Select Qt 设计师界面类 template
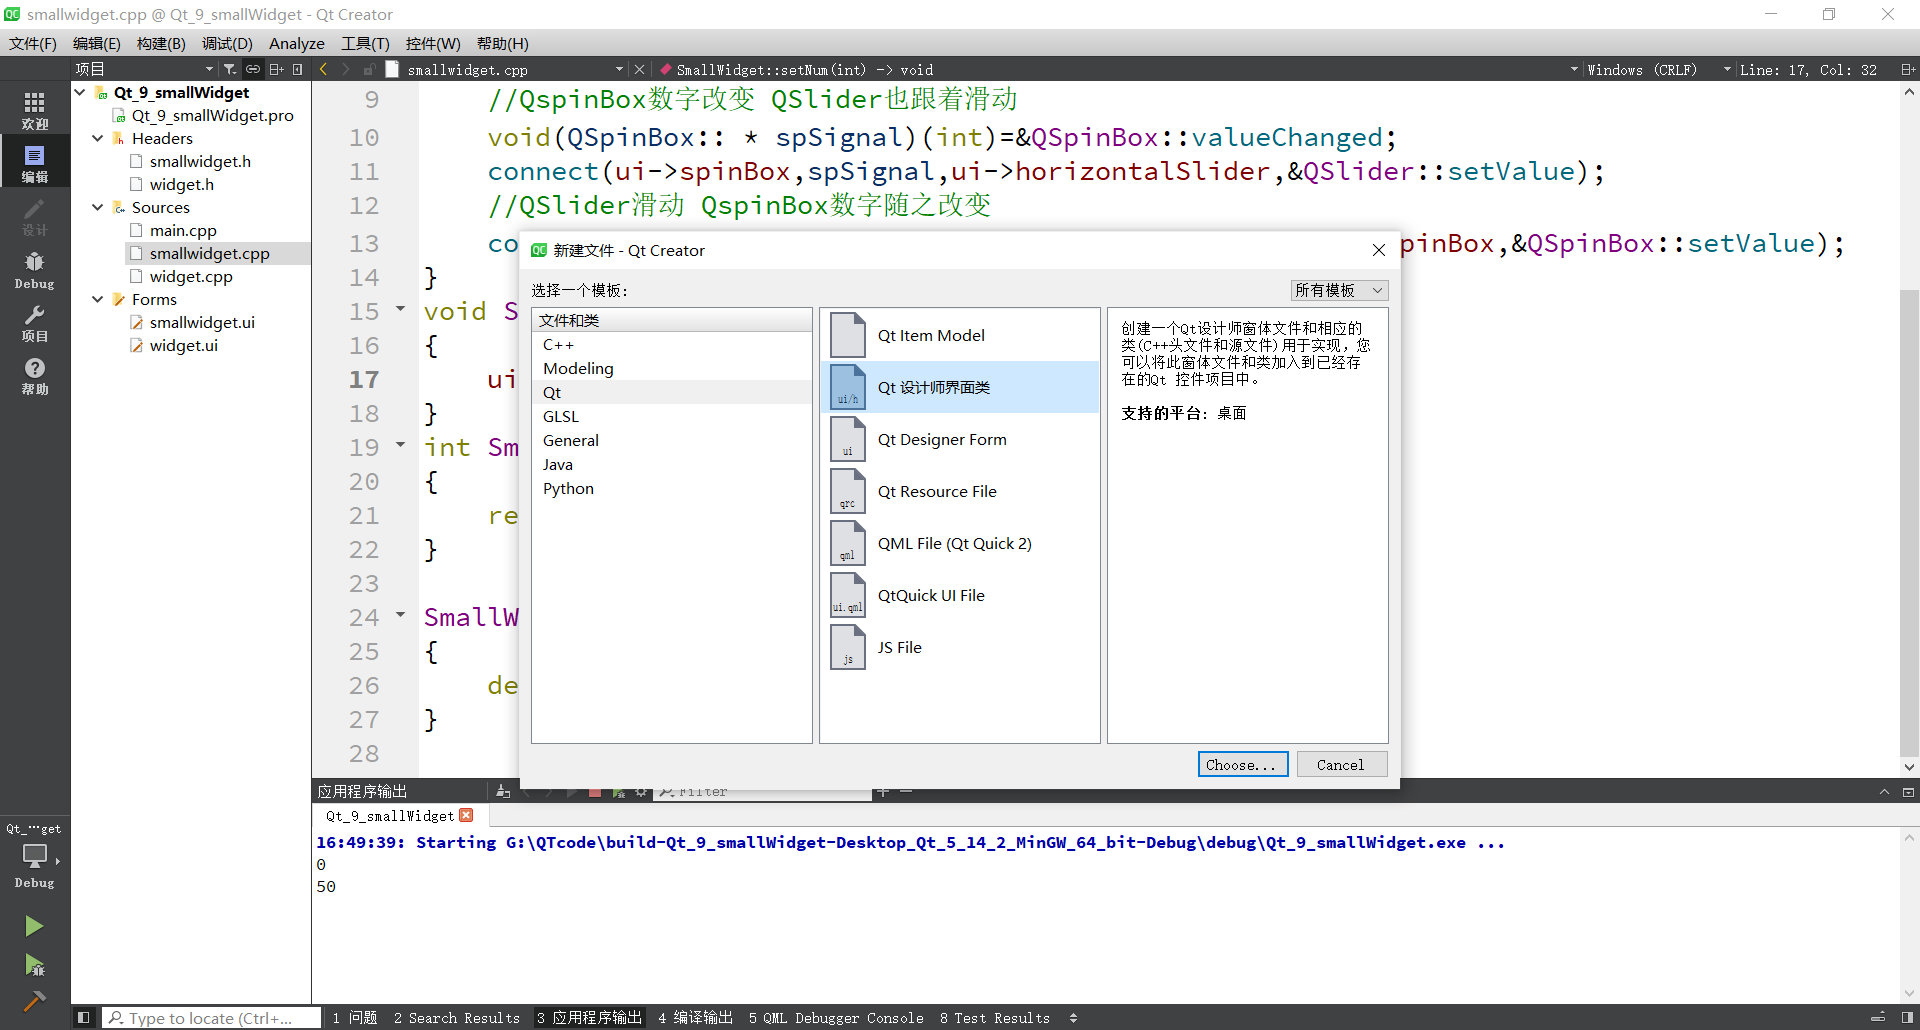Image resolution: width=1920 pixels, height=1030 pixels. tap(959, 387)
